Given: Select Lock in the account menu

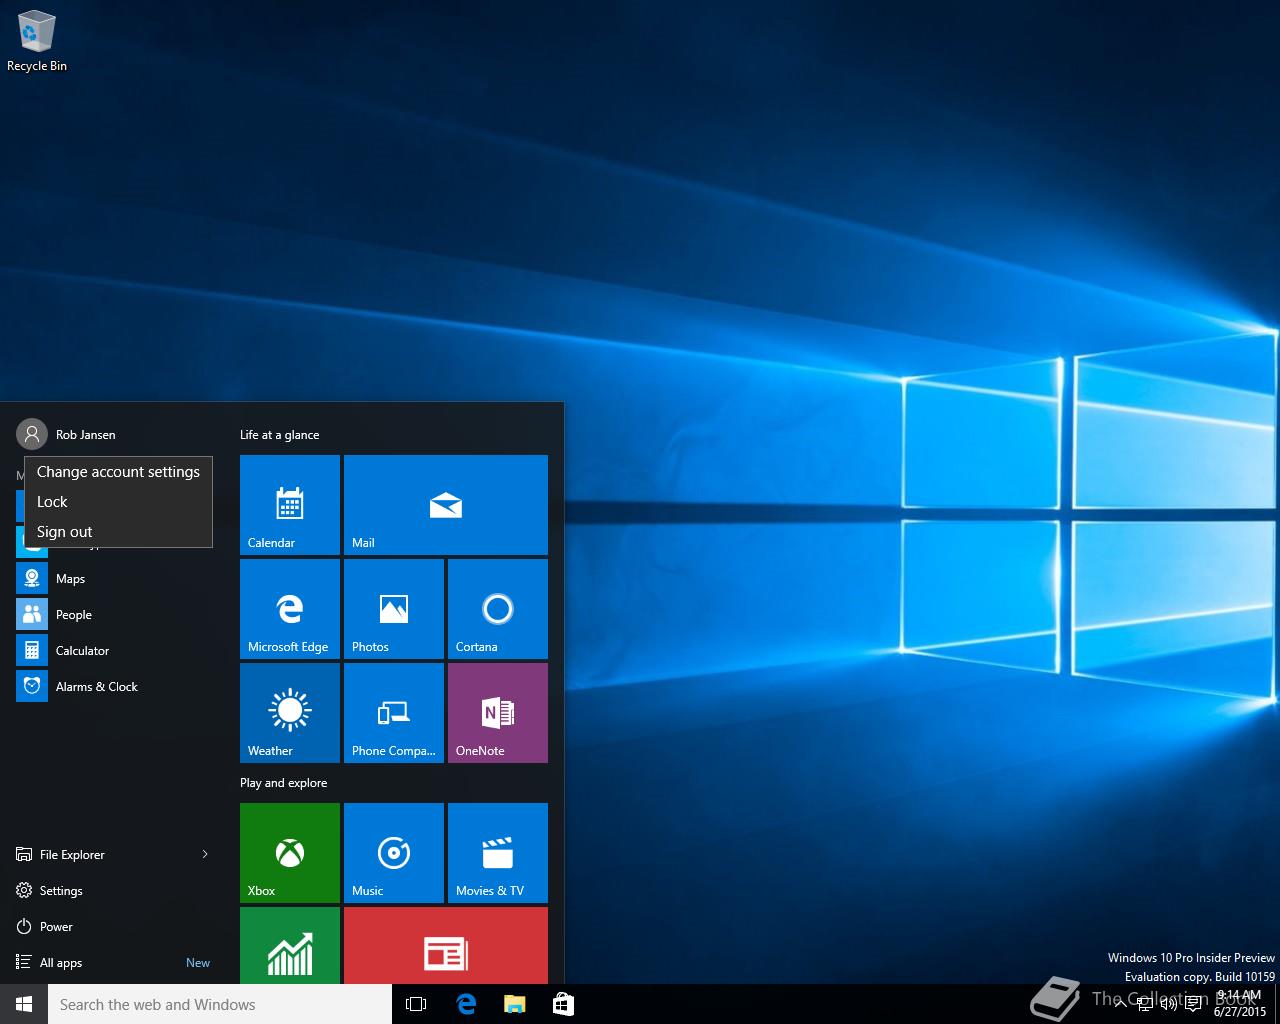Looking at the screenshot, I should coord(118,502).
